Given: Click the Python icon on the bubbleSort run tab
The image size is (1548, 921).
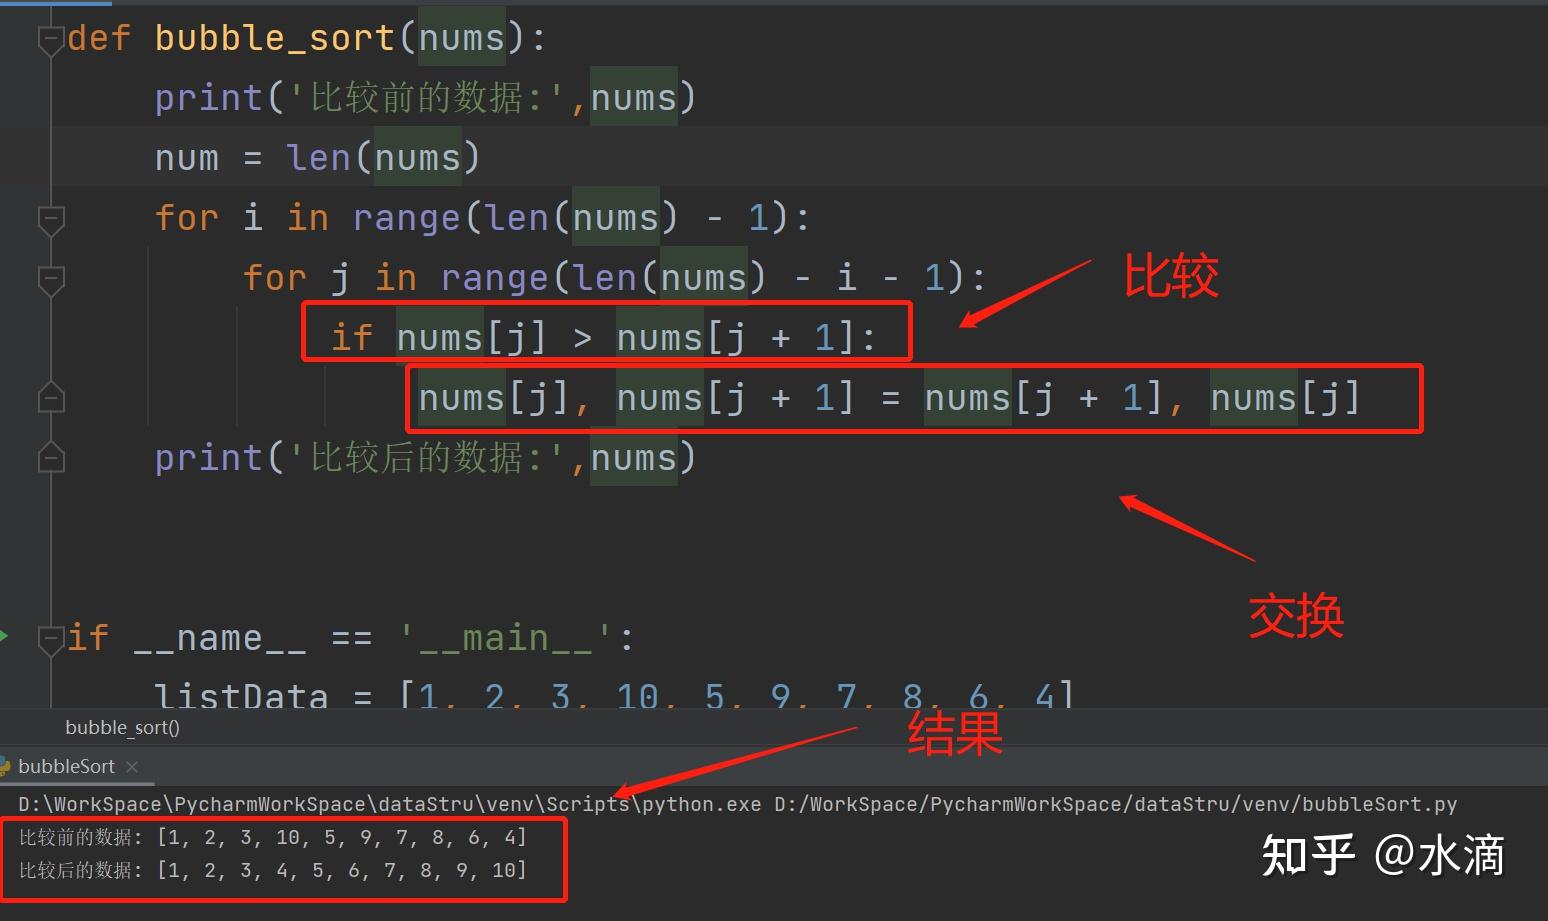Looking at the screenshot, I should point(10,766).
